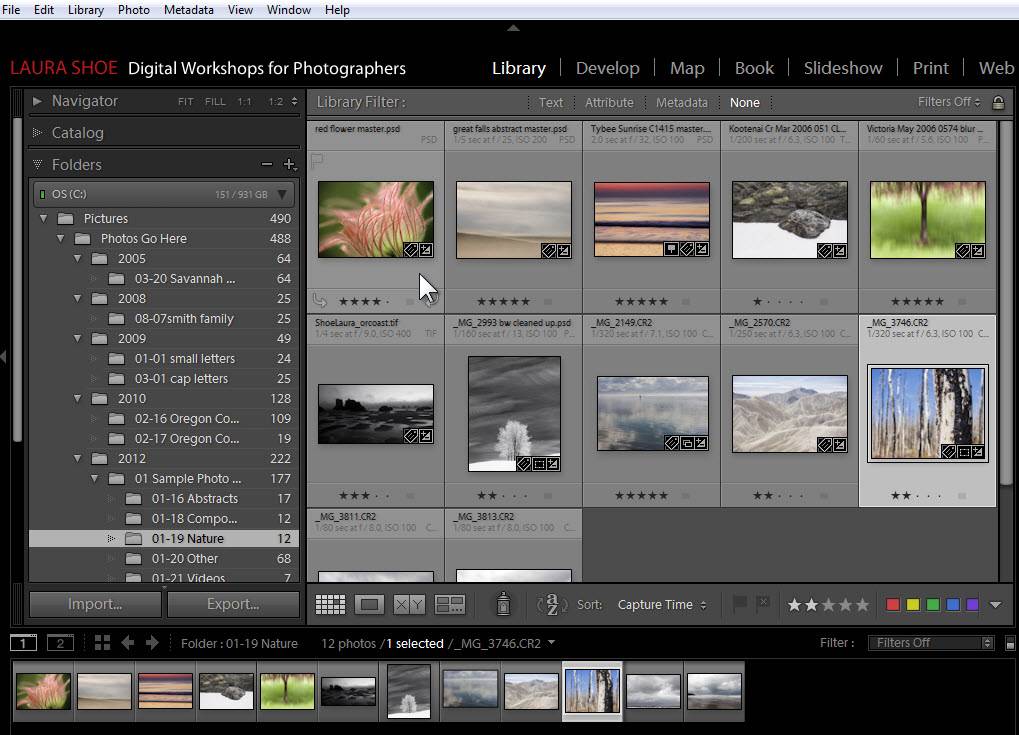Set the Pick flag in toolbar

click(741, 603)
